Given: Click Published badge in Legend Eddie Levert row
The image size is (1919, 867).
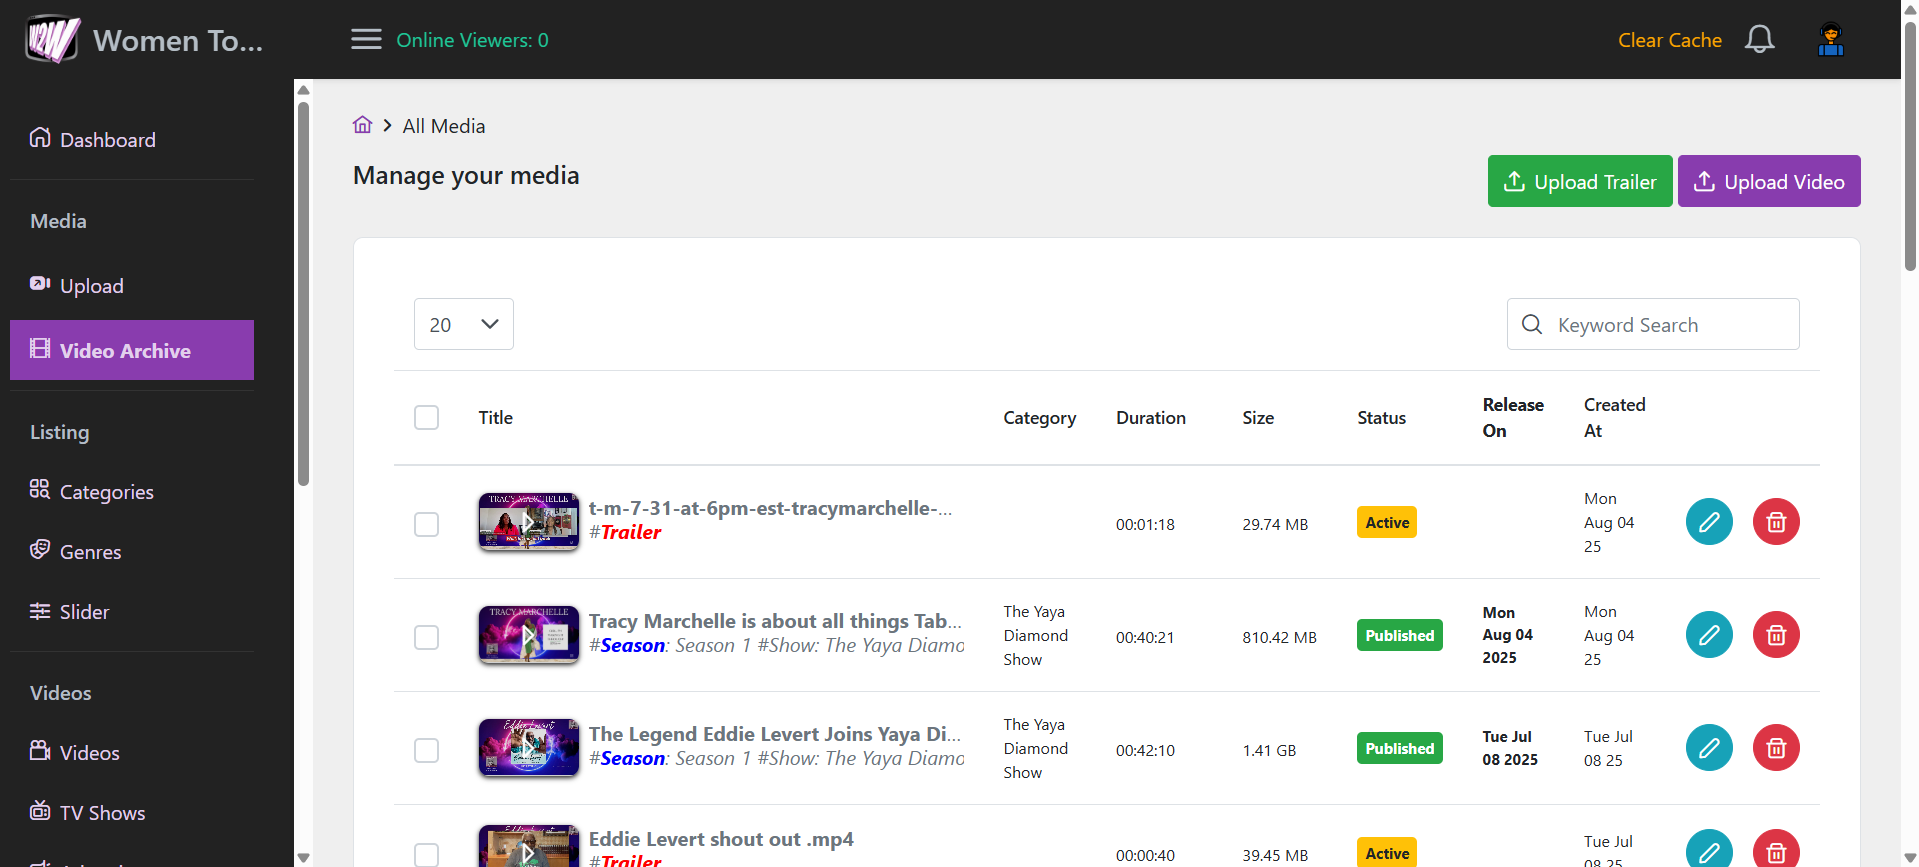Looking at the screenshot, I should pyautogui.click(x=1400, y=748).
